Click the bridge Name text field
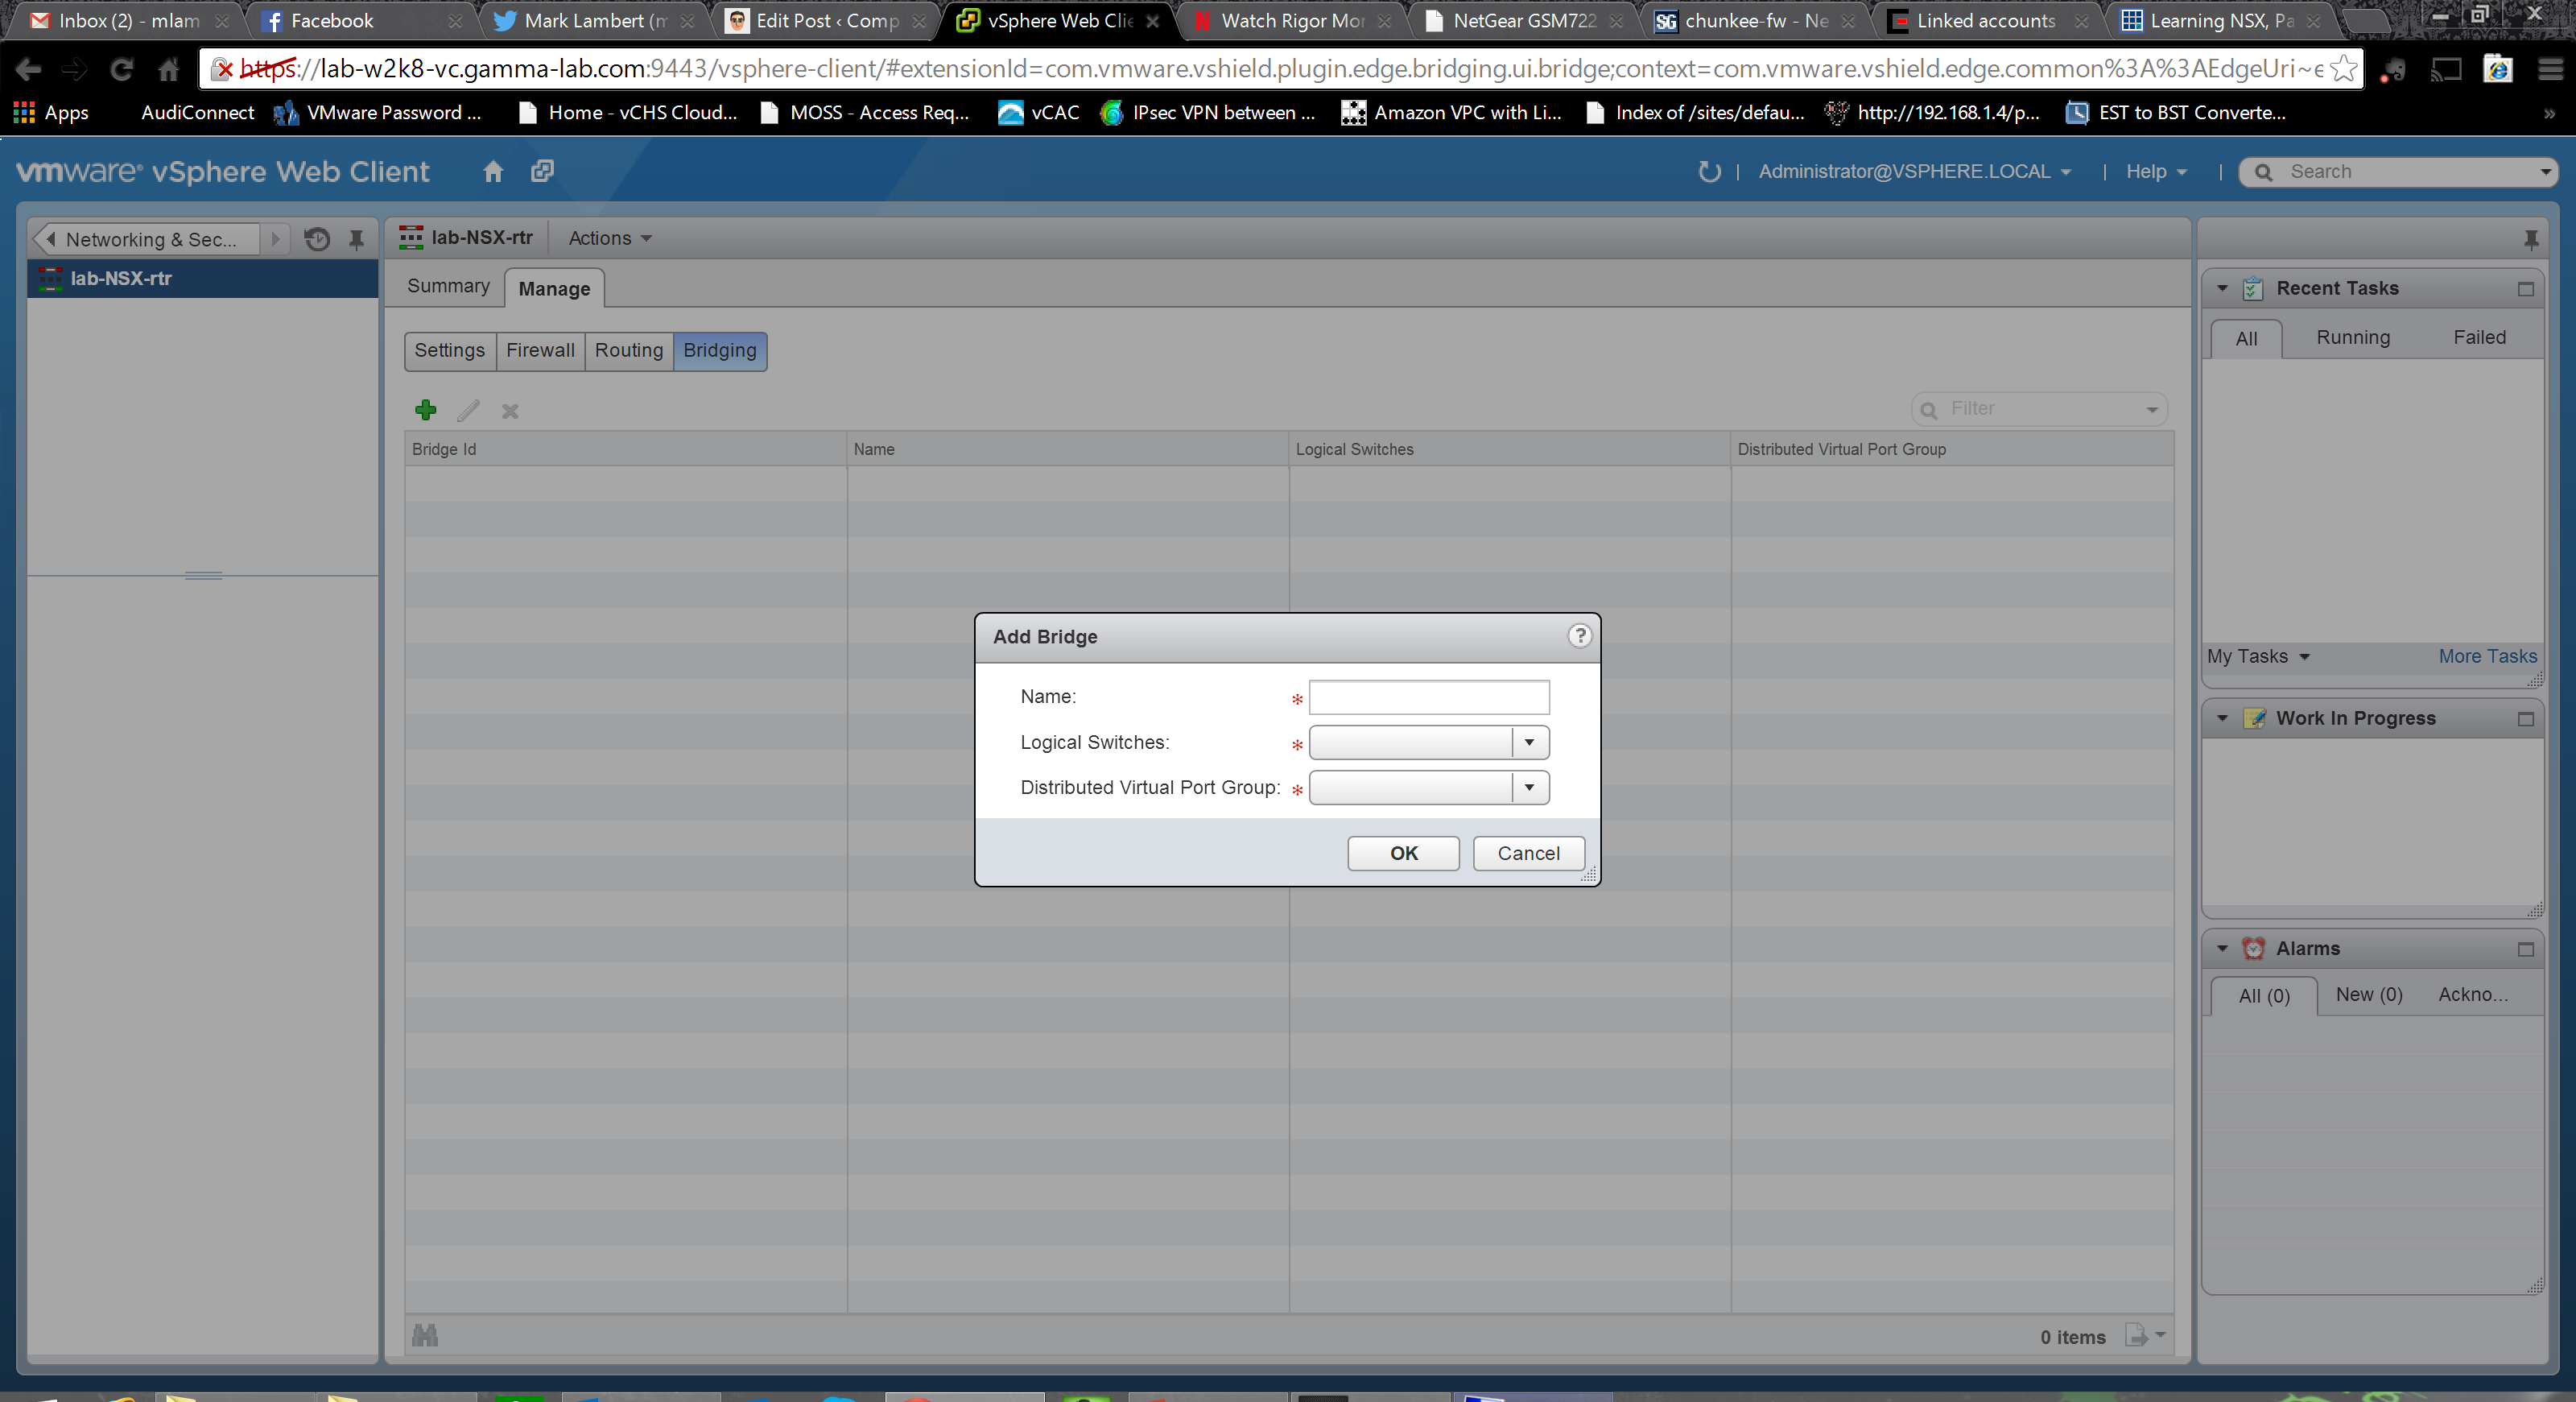 tap(1428, 697)
